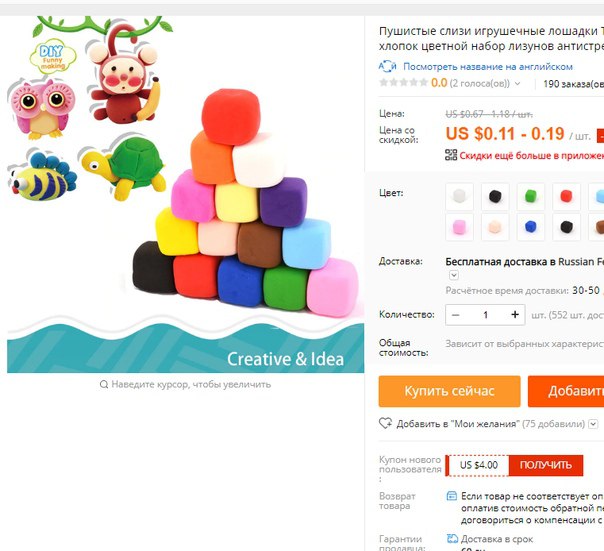
Task: Click the Купить сейчас button
Action: click(450, 391)
